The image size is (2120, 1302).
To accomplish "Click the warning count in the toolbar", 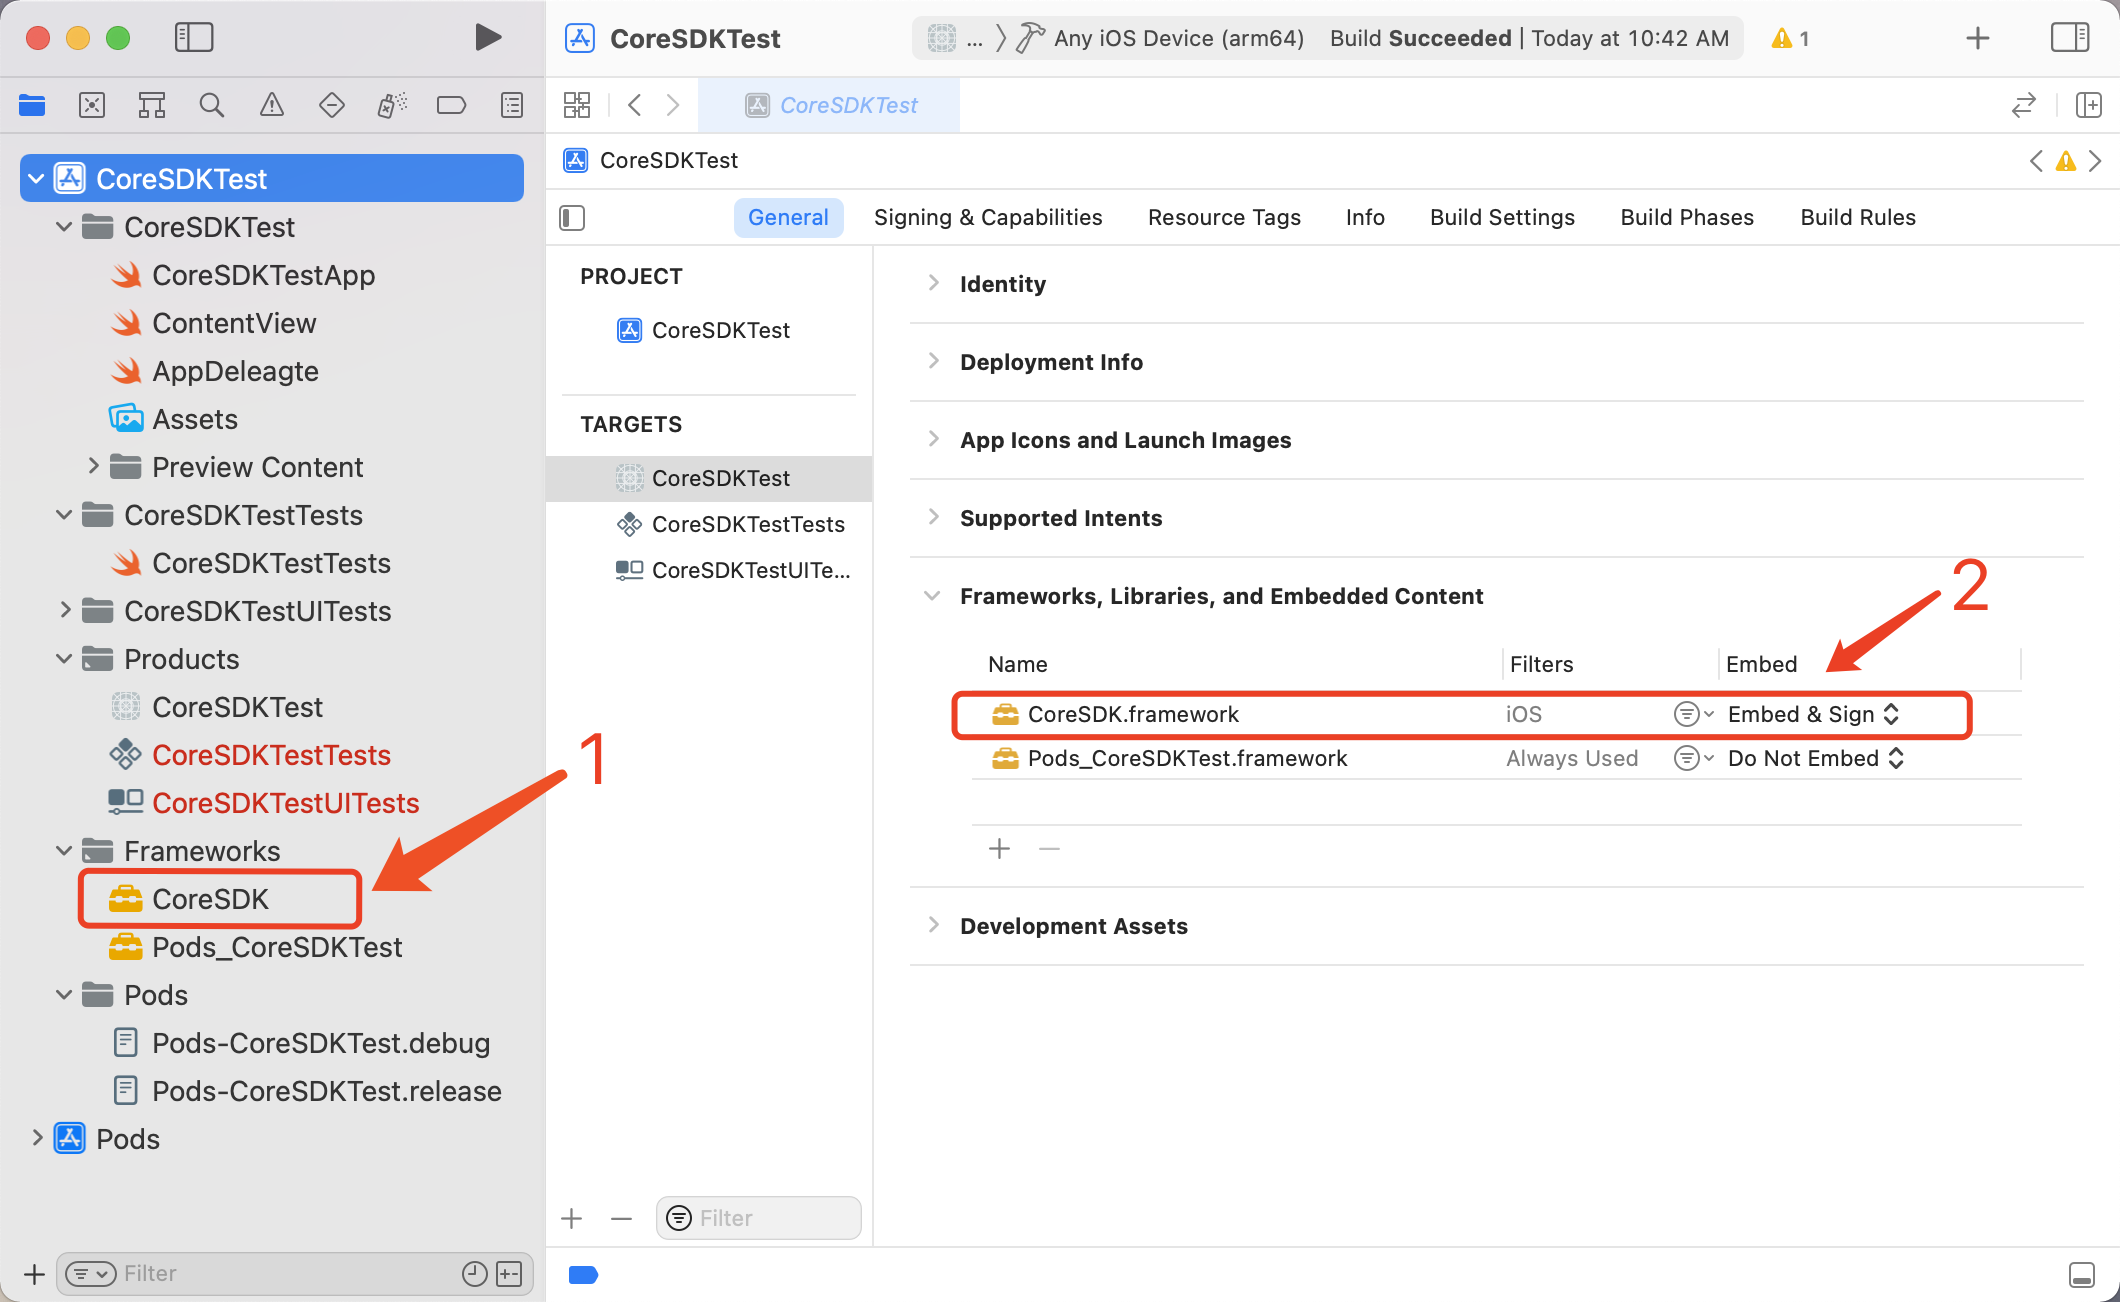I will tap(1791, 38).
